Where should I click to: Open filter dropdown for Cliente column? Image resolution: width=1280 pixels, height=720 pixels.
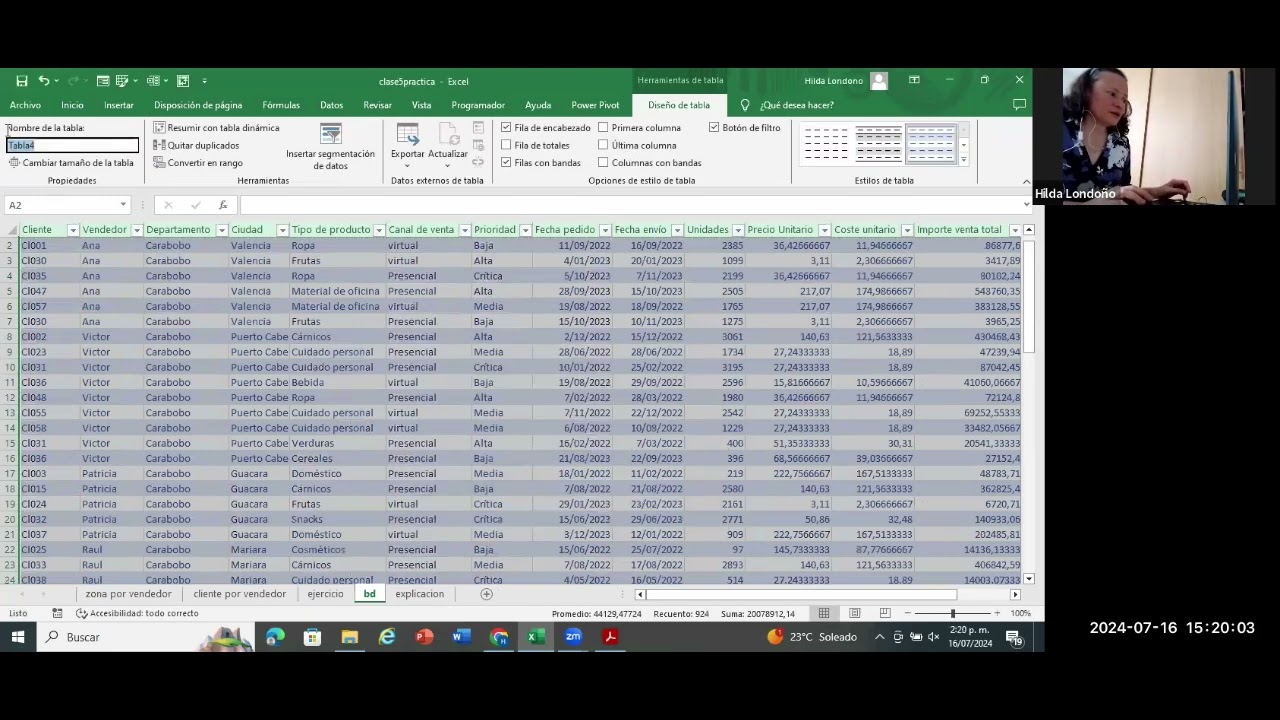[72, 230]
